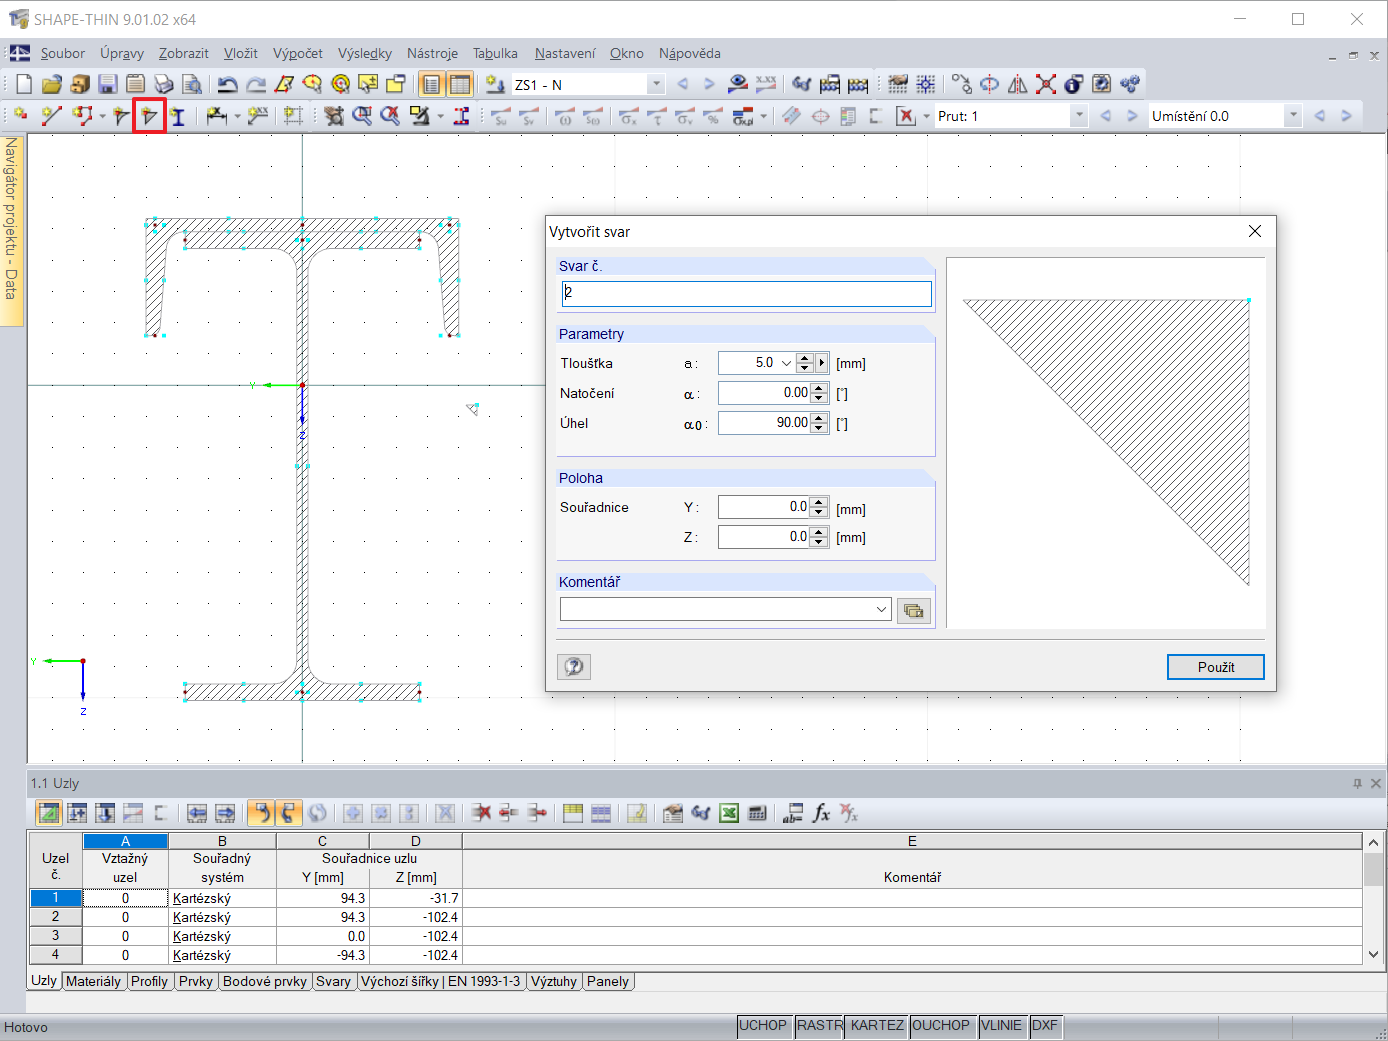
Task: Open the Umístění 0.0 dropdown
Action: [x=1293, y=116]
